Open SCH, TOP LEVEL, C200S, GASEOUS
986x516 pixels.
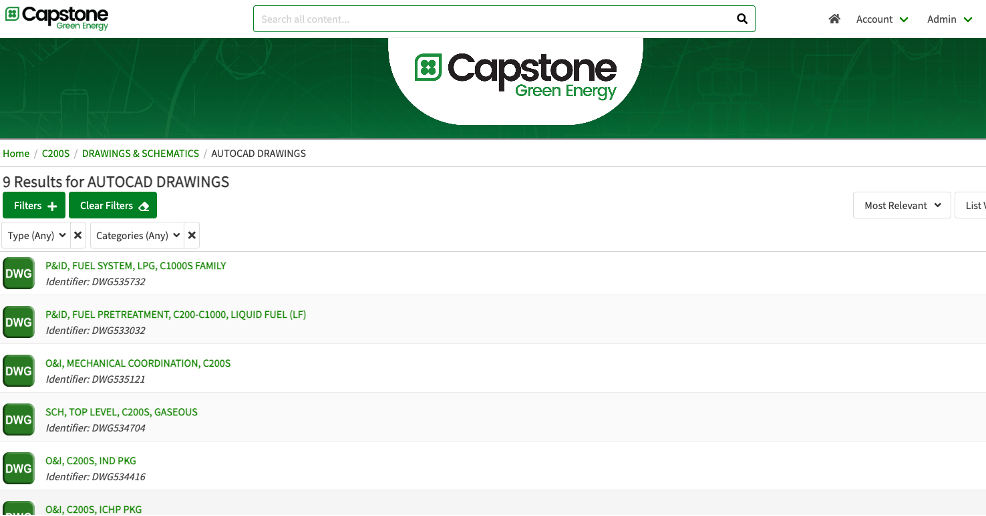pyautogui.click(x=121, y=412)
